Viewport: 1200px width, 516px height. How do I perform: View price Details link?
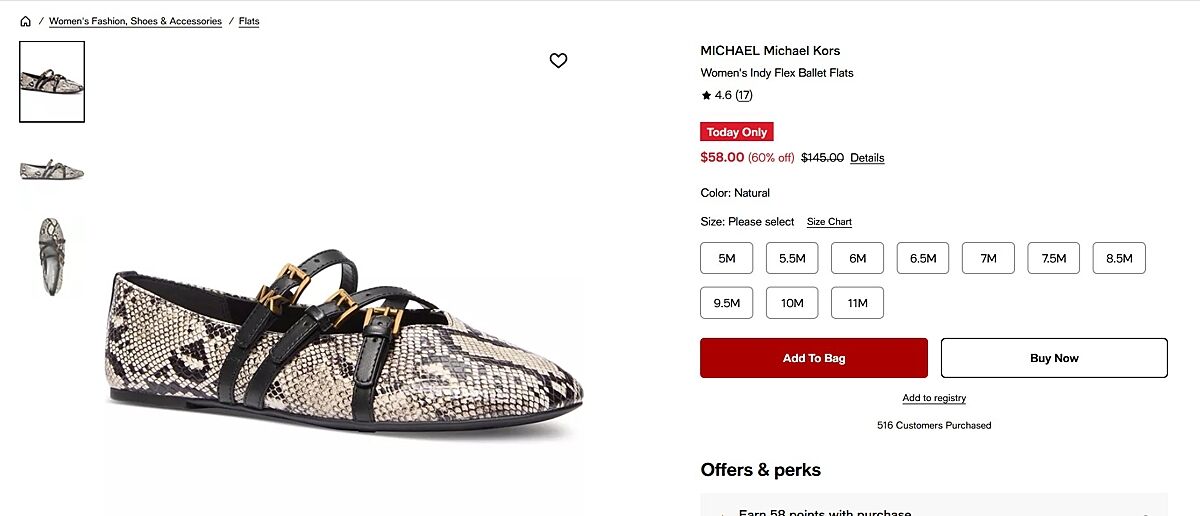[867, 158]
